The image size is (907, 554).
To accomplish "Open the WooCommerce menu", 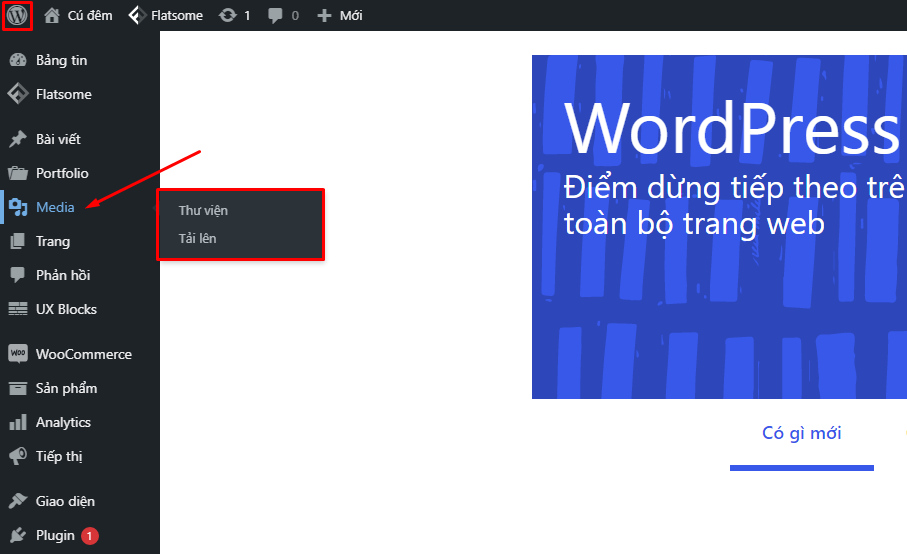I will pyautogui.click(x=84, y=354).
